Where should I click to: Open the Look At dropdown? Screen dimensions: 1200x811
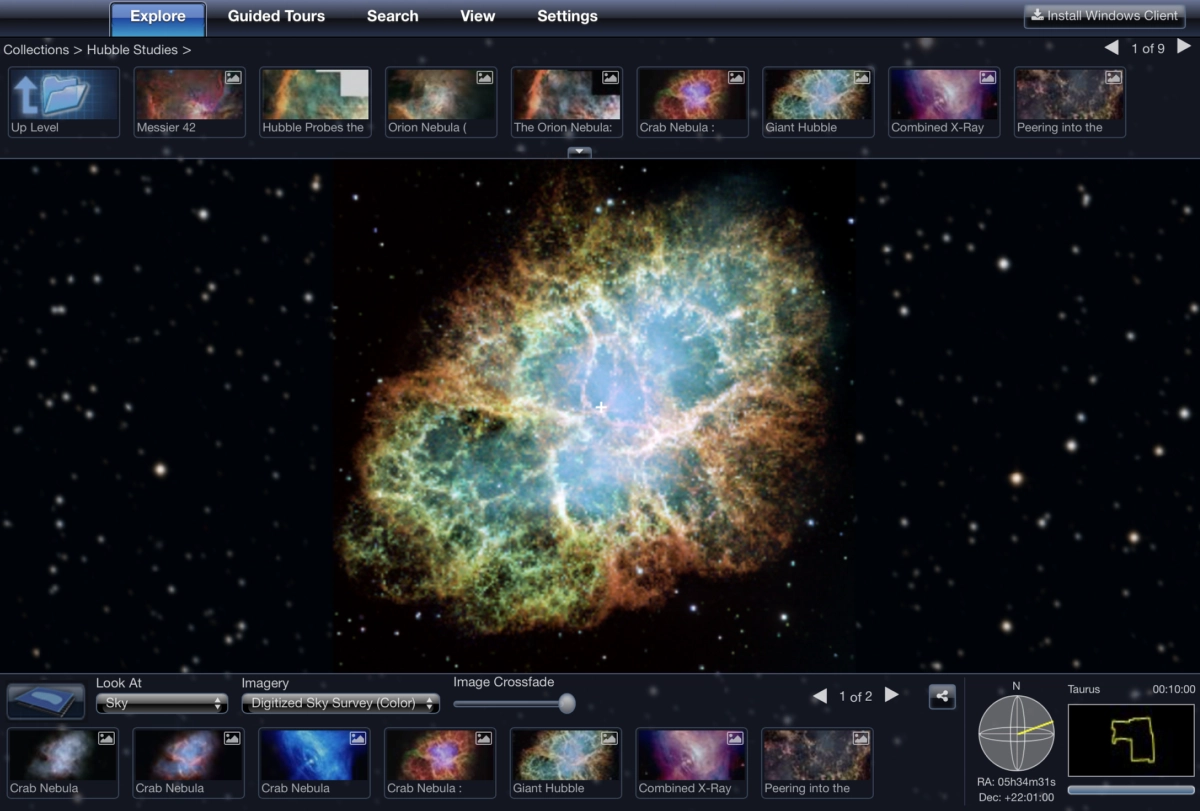(x=162, y=704)
